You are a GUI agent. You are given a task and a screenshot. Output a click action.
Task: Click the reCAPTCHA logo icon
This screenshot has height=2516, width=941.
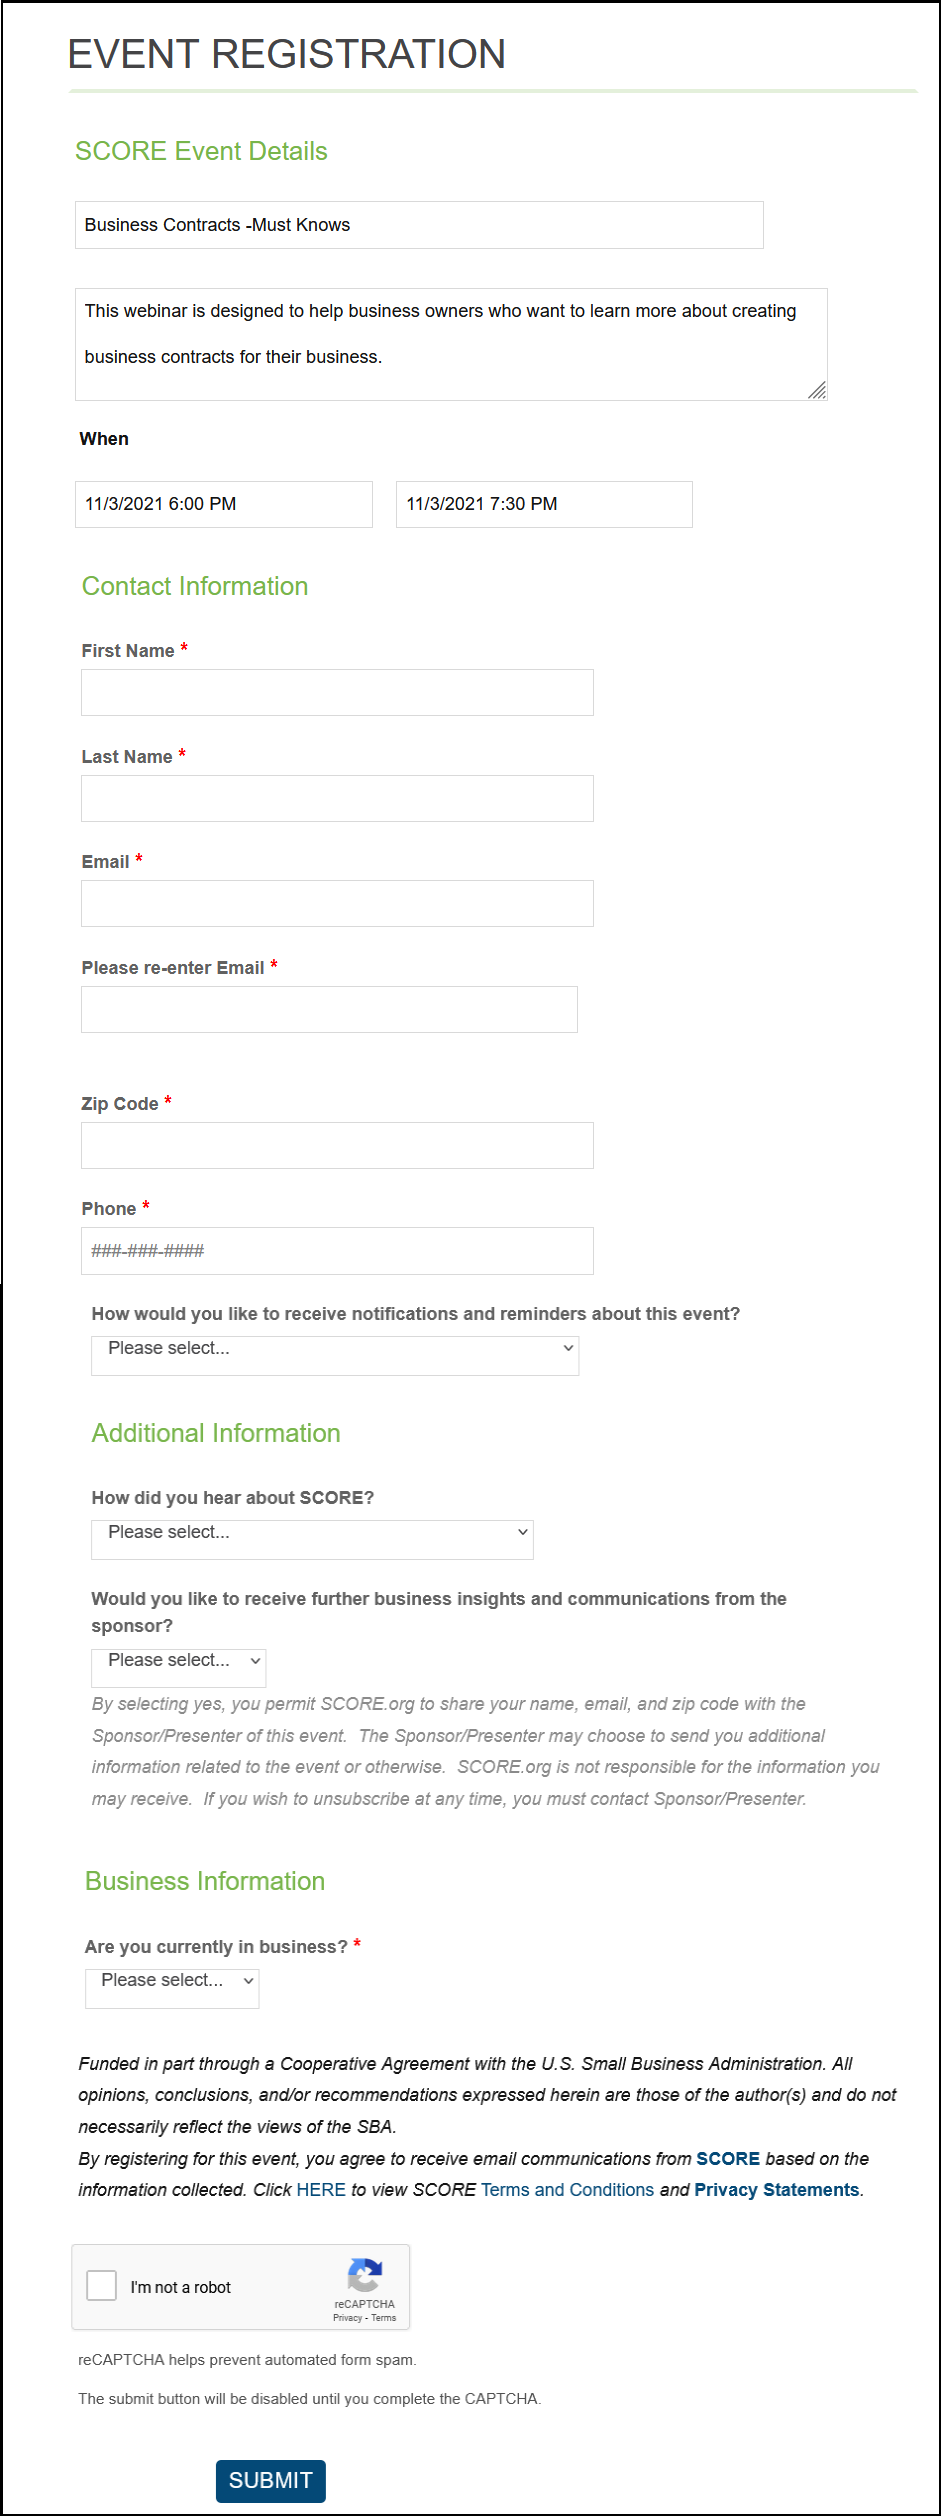(364, 2275)
